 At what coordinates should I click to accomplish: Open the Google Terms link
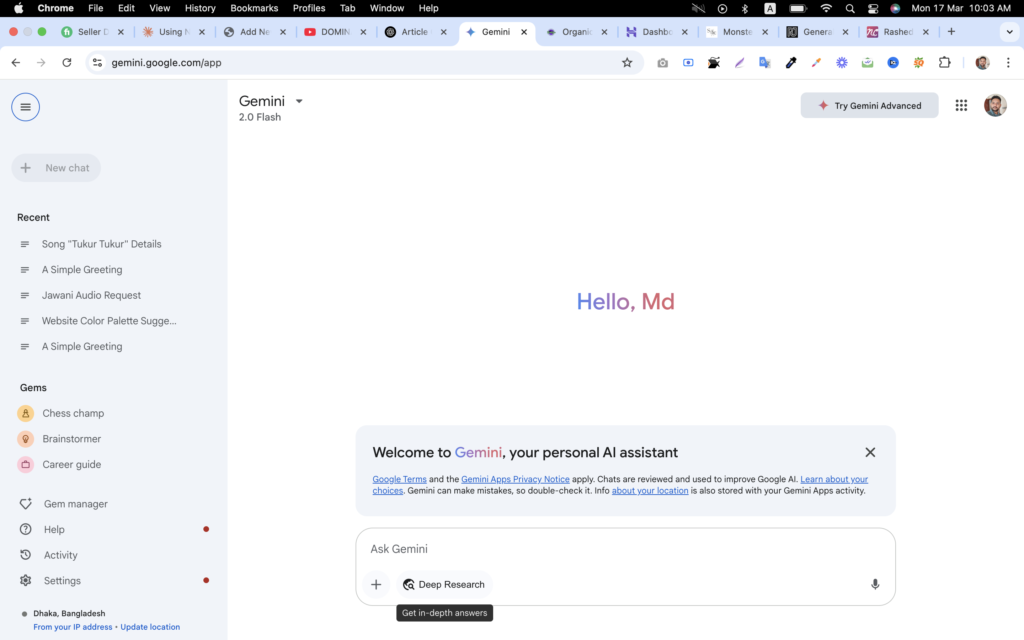tap(399, 479)
